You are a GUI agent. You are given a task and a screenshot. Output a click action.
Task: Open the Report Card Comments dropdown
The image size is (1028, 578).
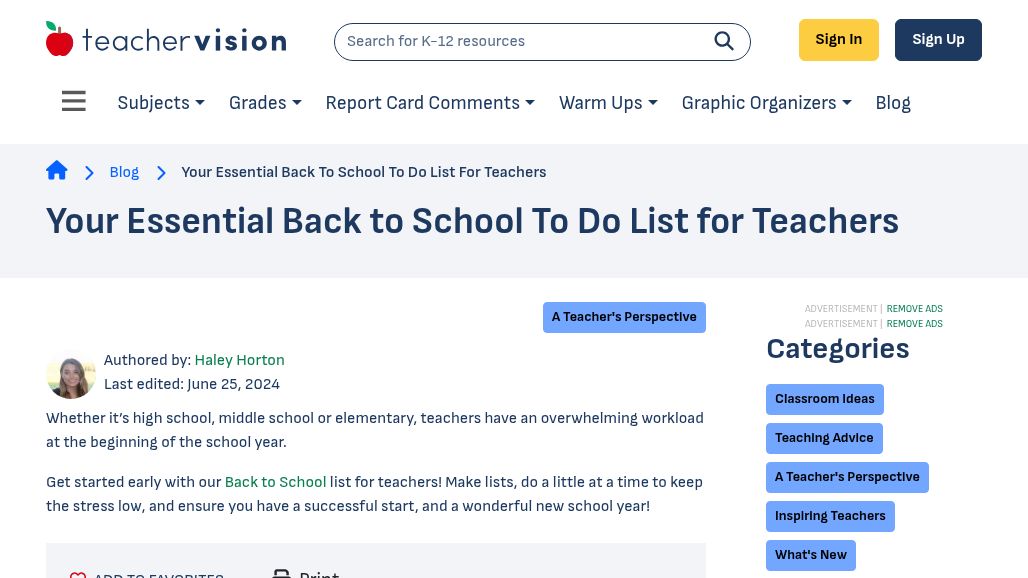point(430,103)
